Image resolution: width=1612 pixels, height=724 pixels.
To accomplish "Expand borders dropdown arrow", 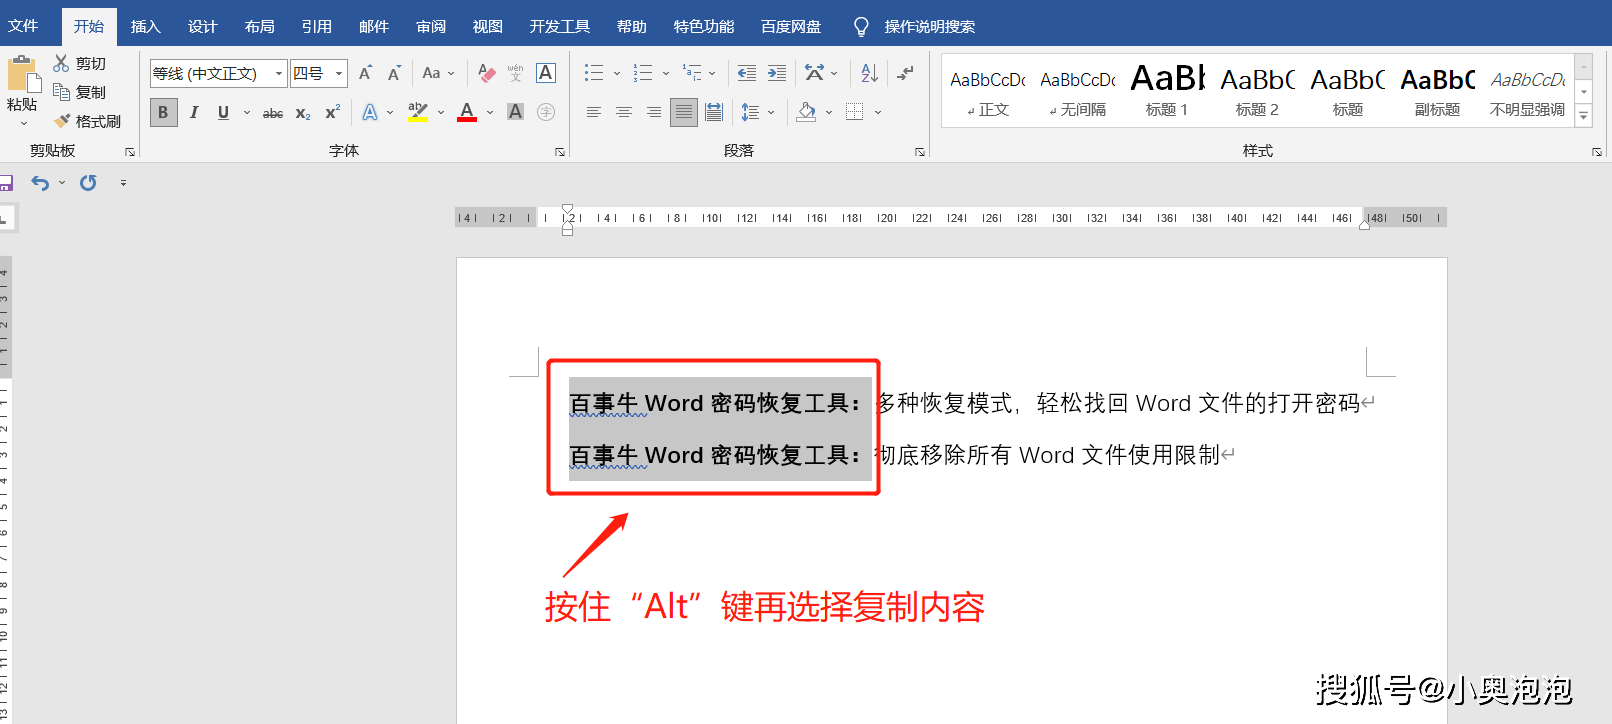I will click(x=878, y=112).
